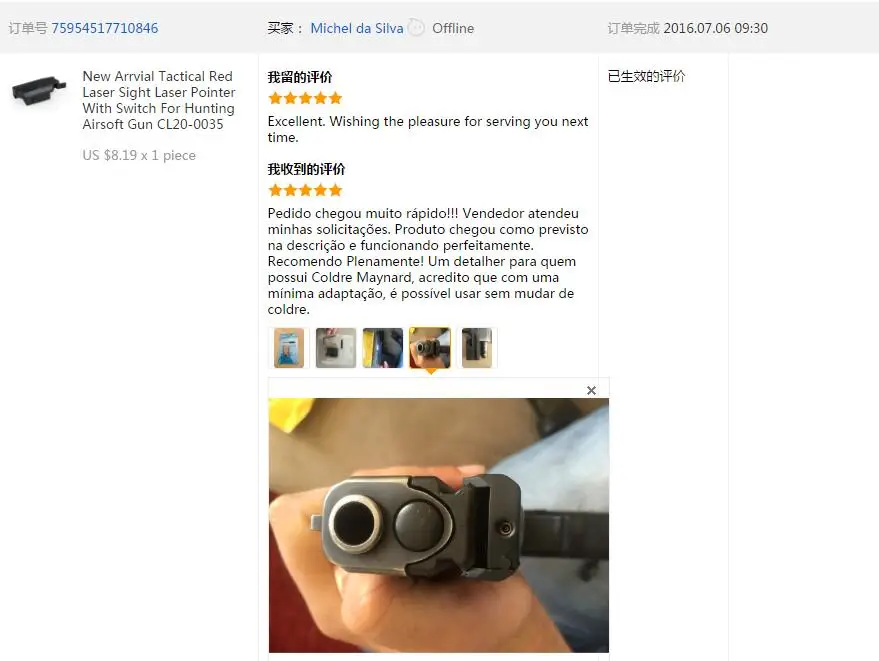Click the 已生效的评价 status label
The height and width of the screenshot is (661, 879).
point(646,76)
